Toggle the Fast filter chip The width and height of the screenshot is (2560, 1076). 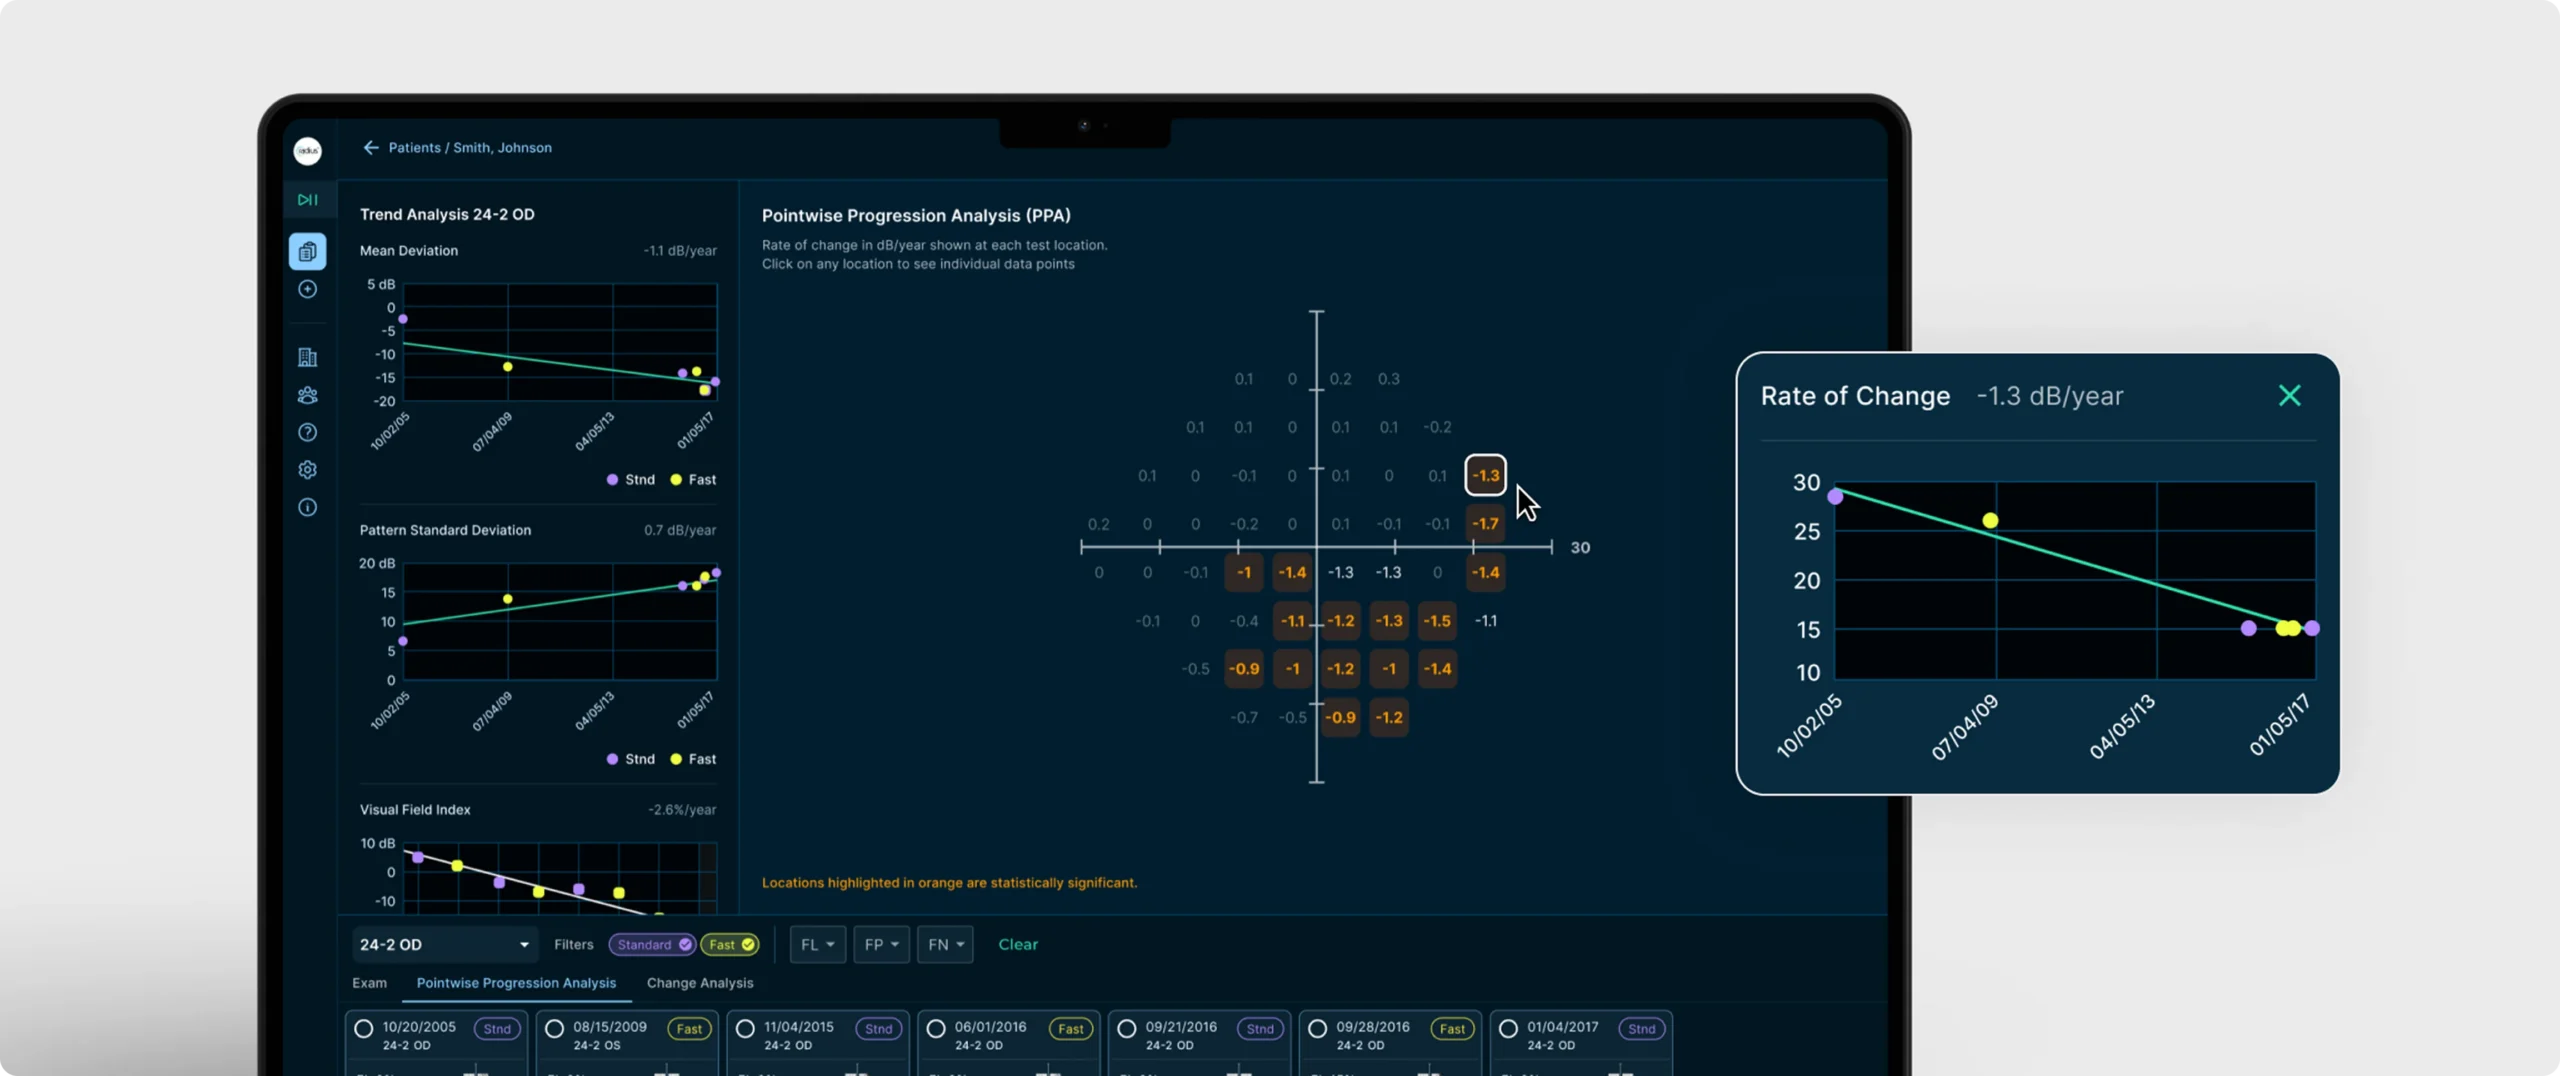pos(730,944)
